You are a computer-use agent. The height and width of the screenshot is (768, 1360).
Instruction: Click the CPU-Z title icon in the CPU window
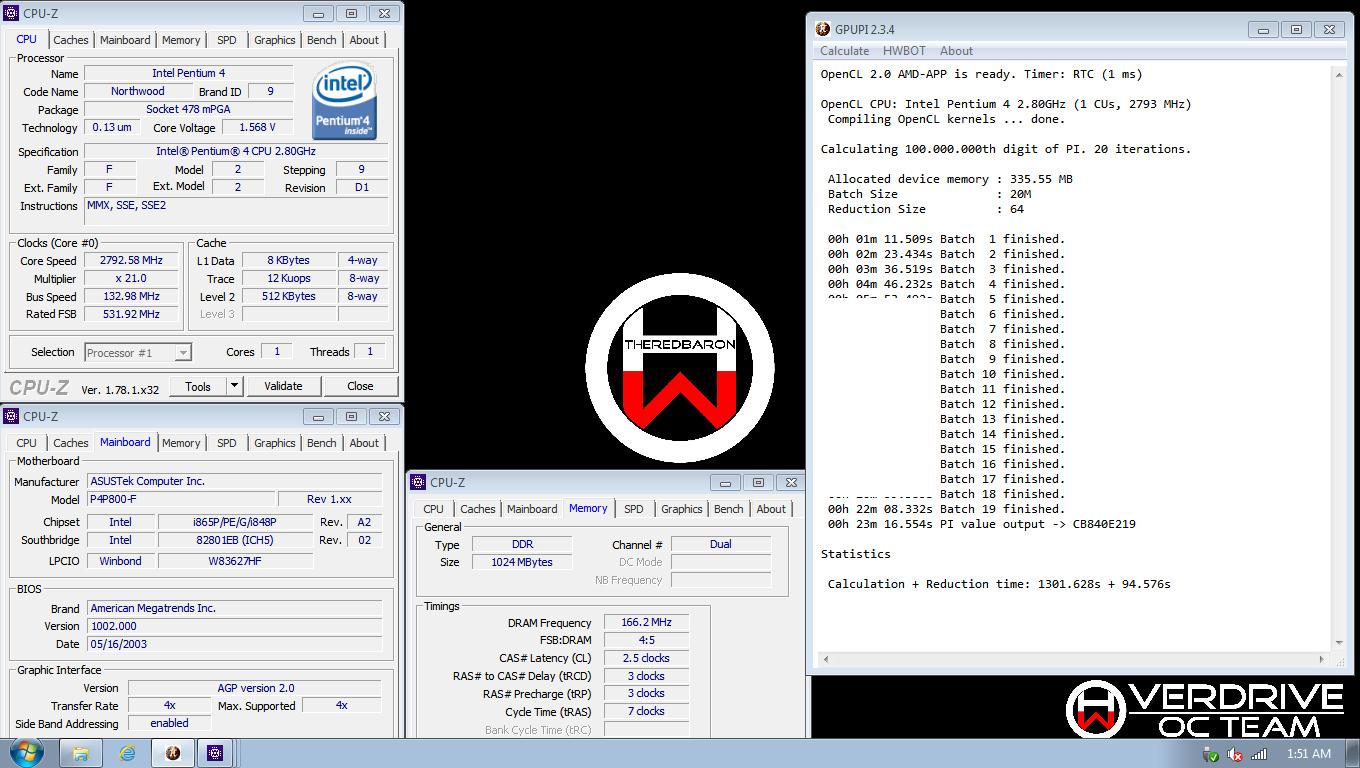(12, 14)
